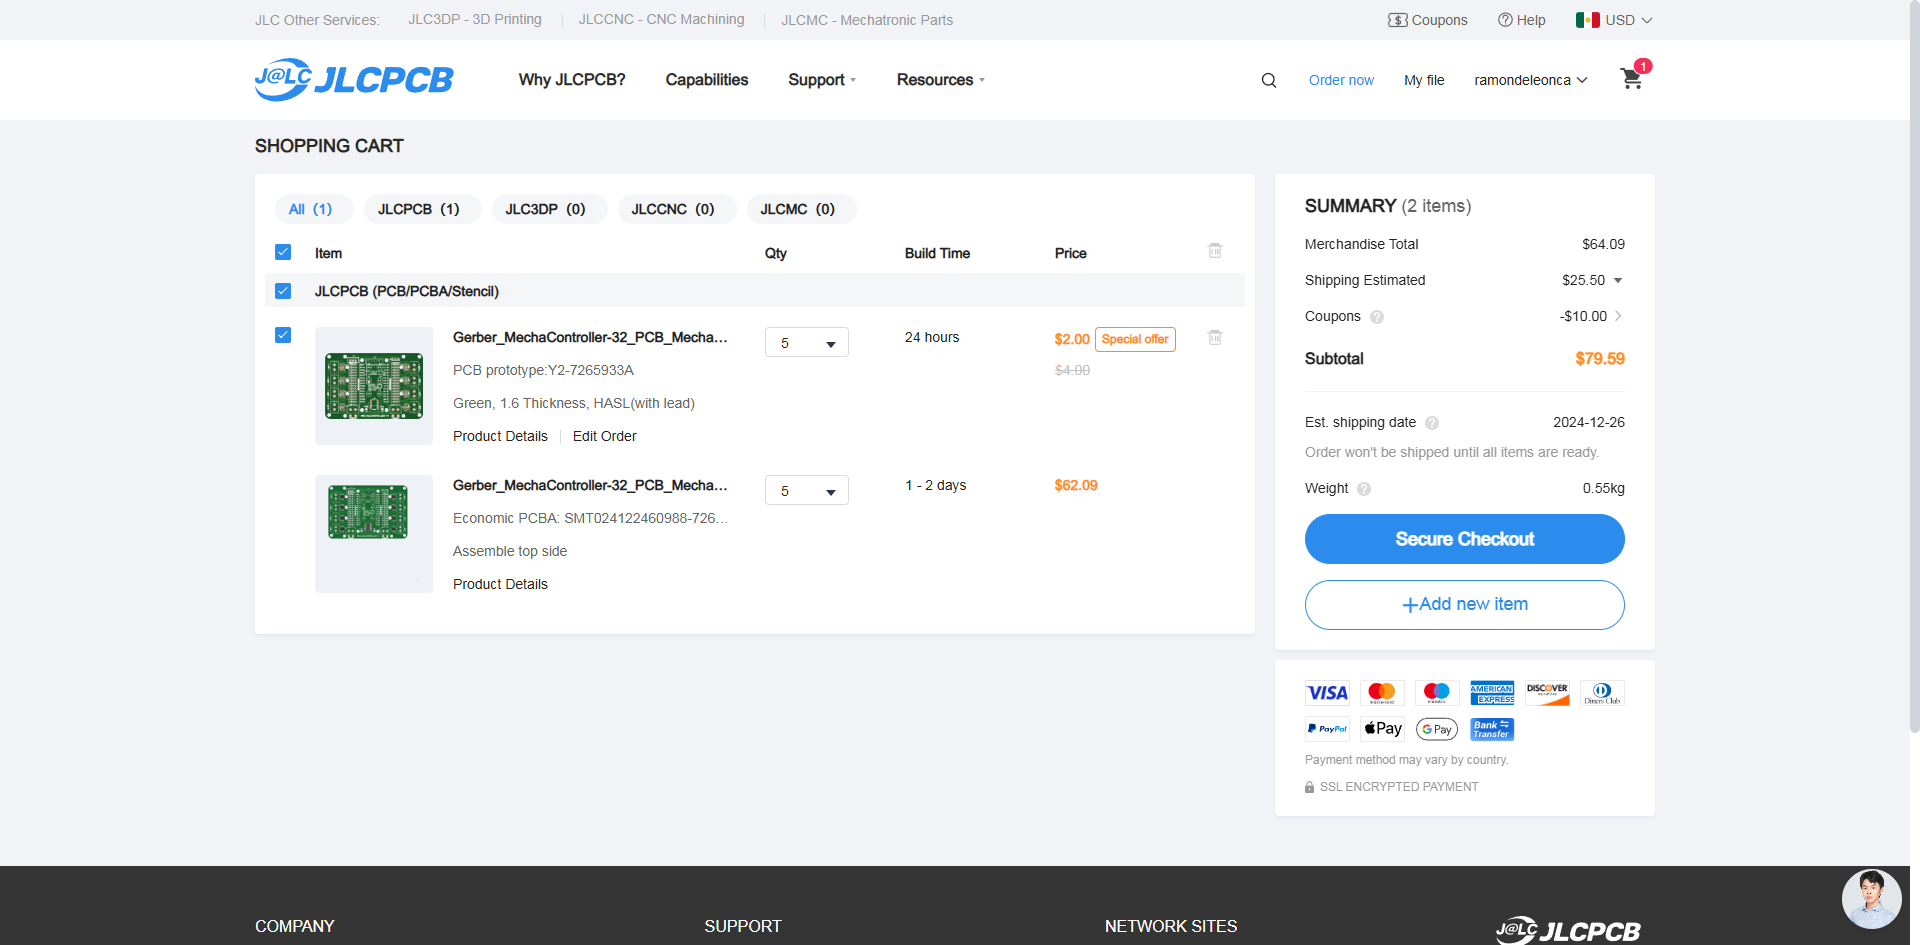The height and width of the screenshot is (945, 1920).
Task: Click the footer JLCPCB logo
Action: point(1568,930)
